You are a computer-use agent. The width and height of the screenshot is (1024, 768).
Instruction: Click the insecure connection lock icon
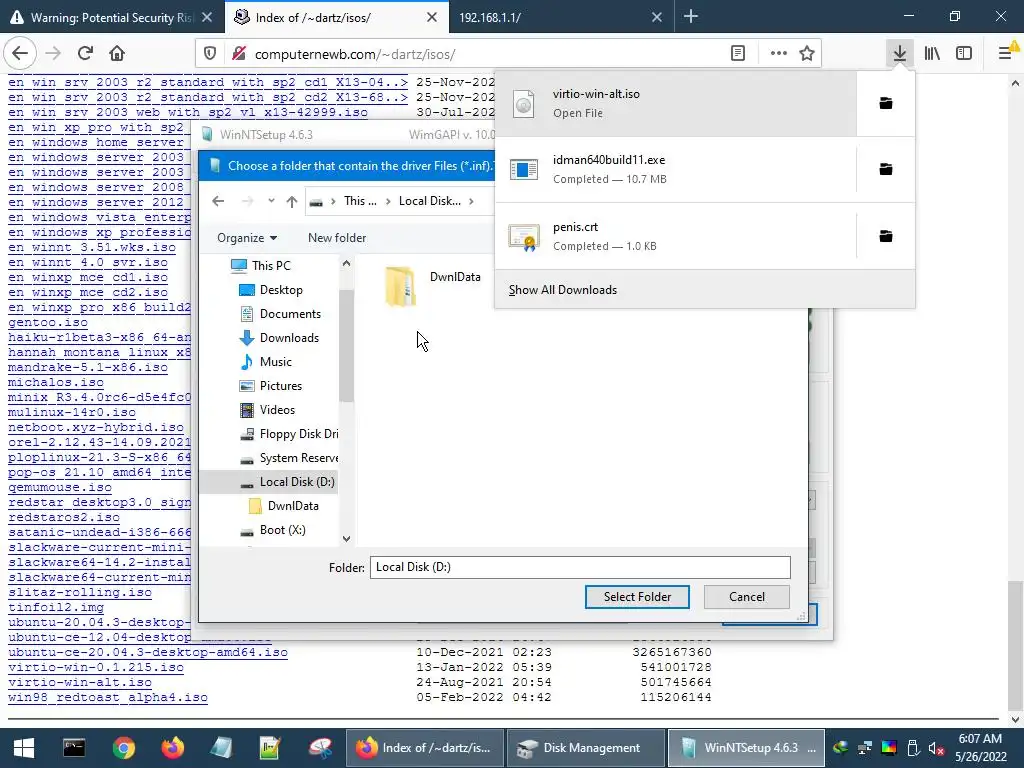[x=239, y=54]
